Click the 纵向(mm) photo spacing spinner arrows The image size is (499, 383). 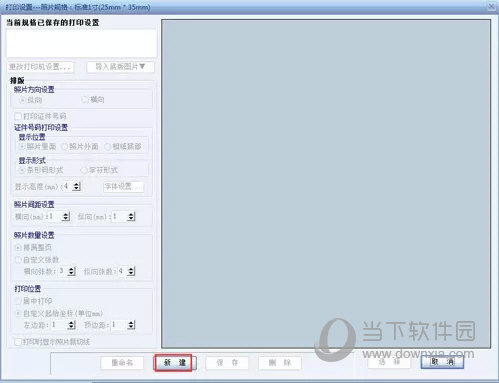click(x=131, y=217)
